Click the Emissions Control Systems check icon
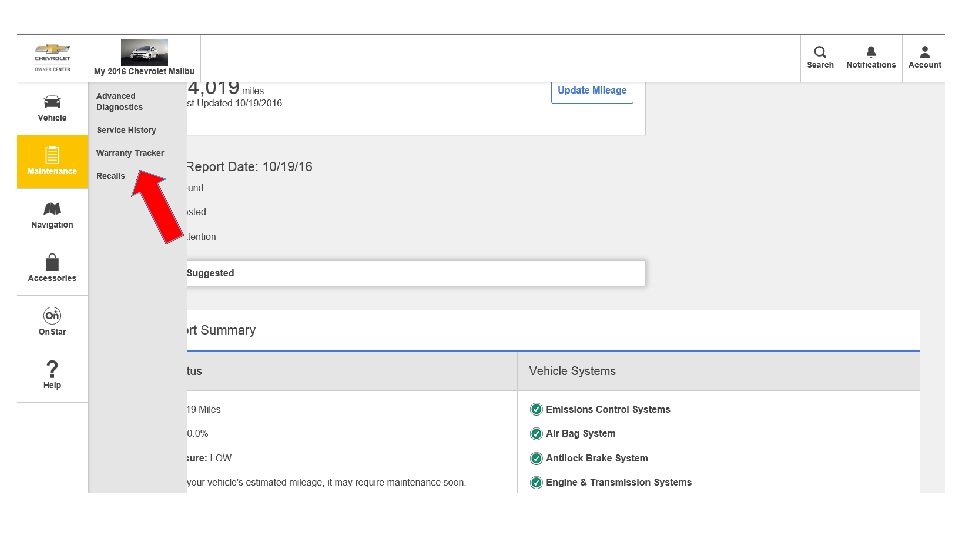The image size is (960, 540). tap(536, 410)
